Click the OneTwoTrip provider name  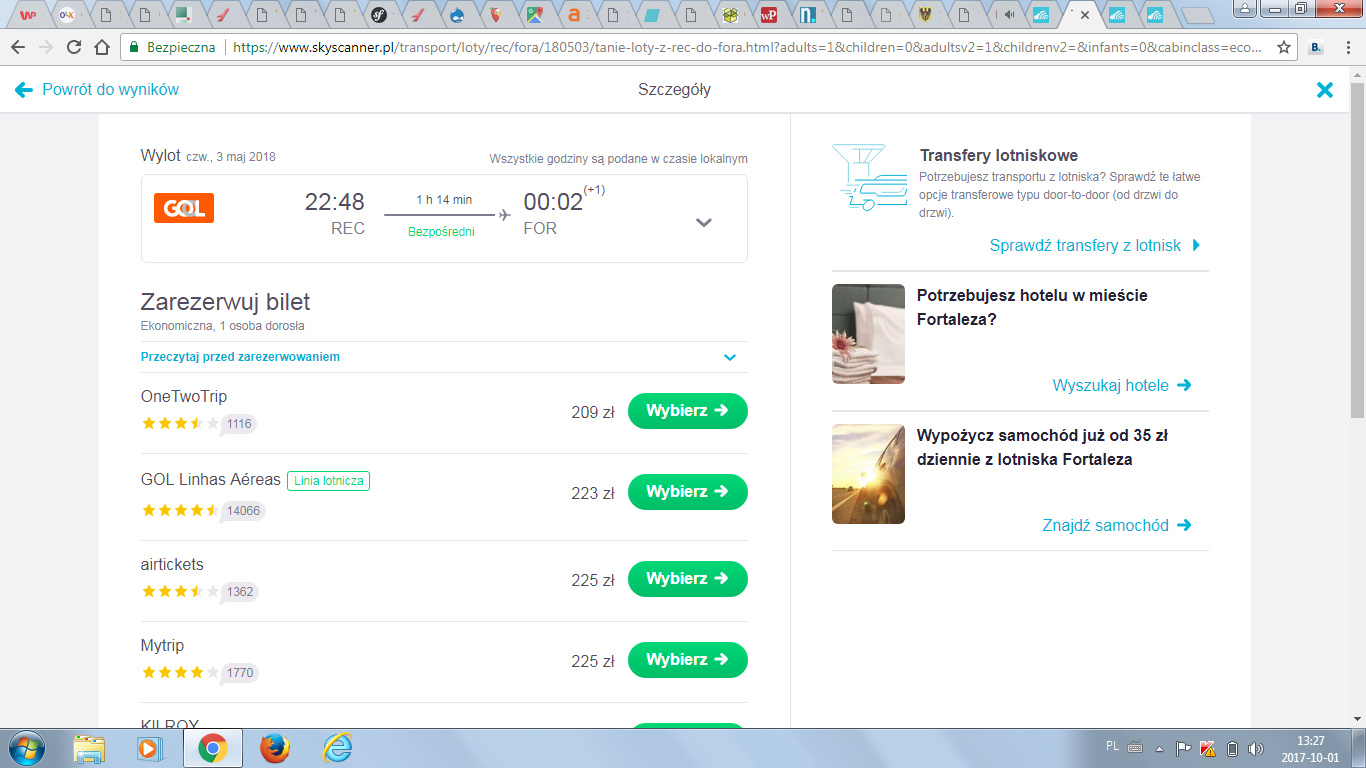point(184,397)
